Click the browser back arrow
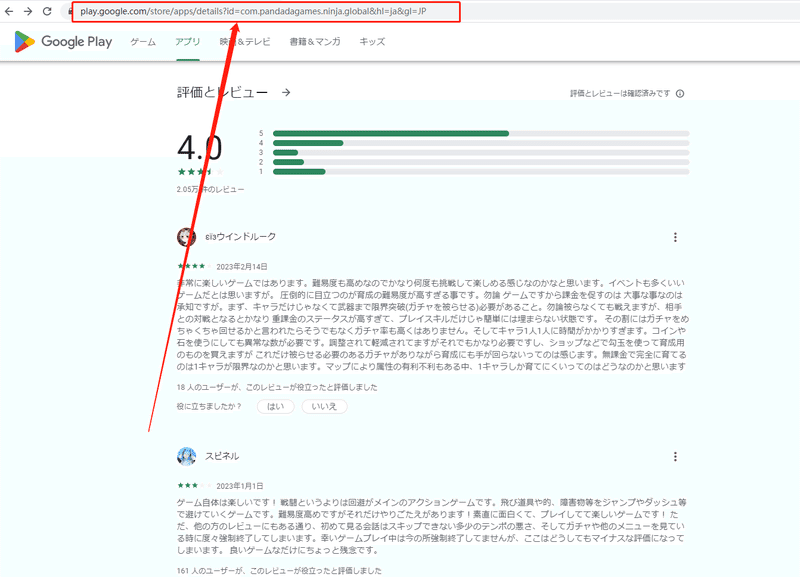 pyautogui.click(x=9, y=11)
